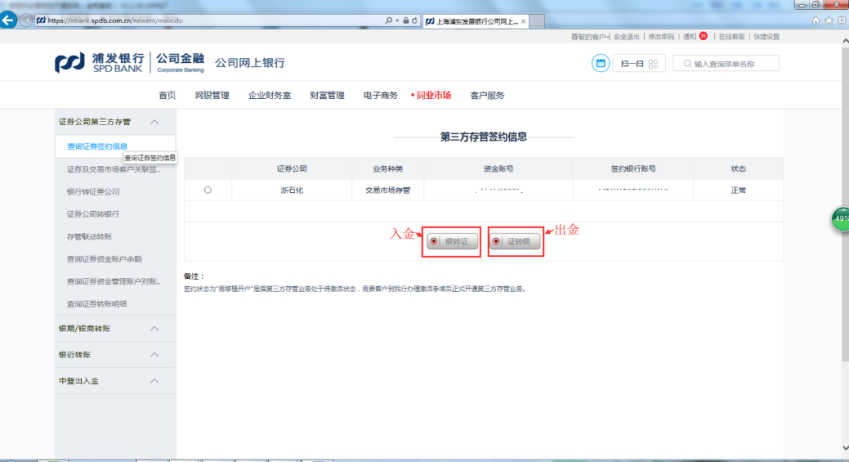The width and height of the screenshot is (849, 462).
Task: Click the green floating circle on right edge
Action: pos(840,219)
